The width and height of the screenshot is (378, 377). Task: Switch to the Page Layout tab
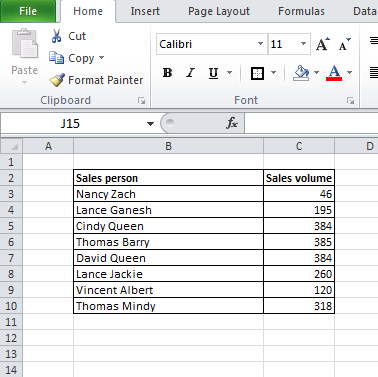(219, 11)
